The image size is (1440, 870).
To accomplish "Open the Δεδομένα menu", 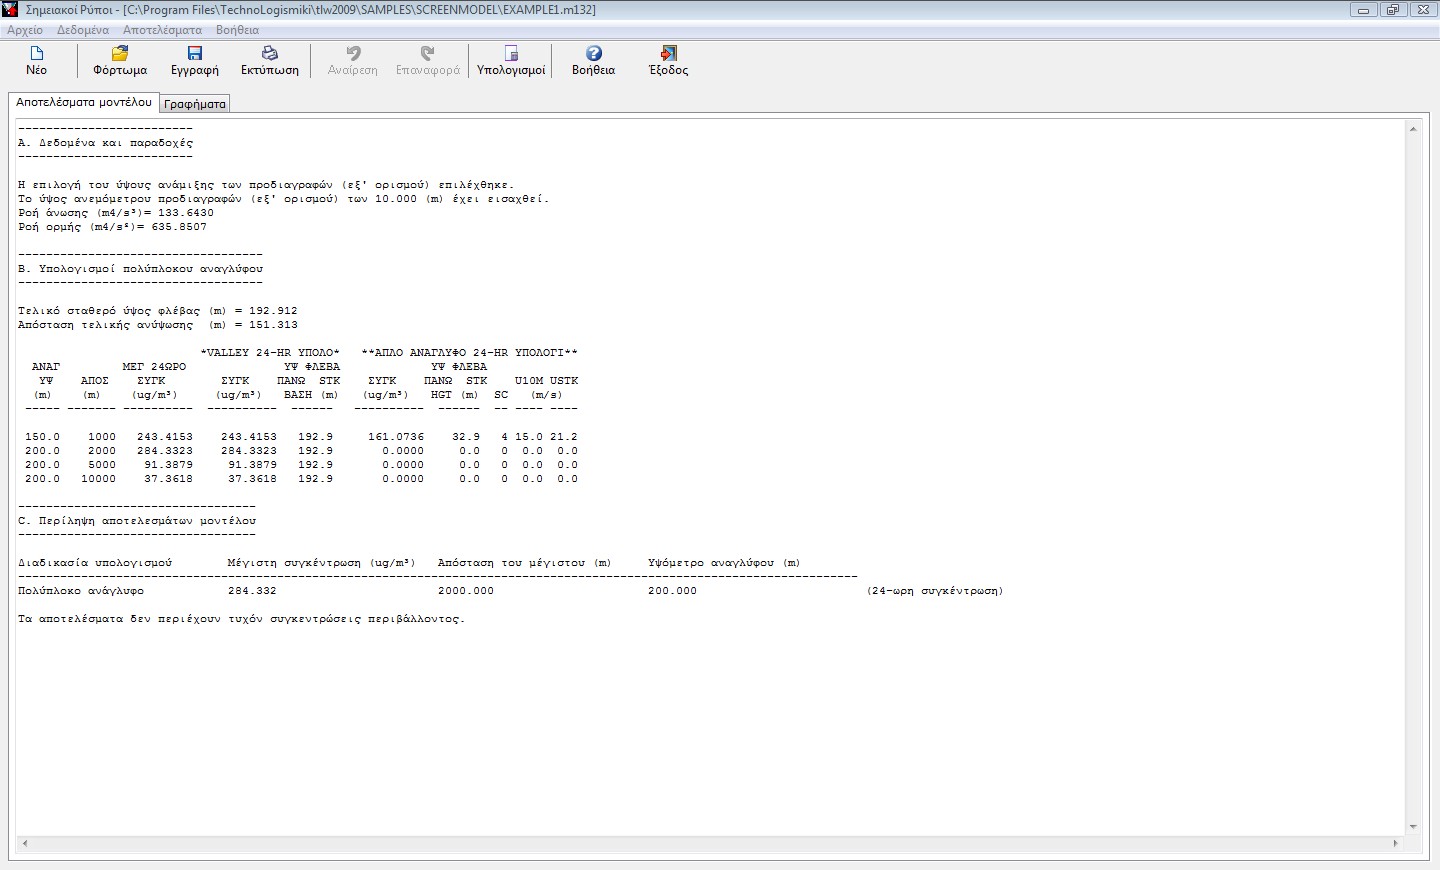I will (83, 30).
